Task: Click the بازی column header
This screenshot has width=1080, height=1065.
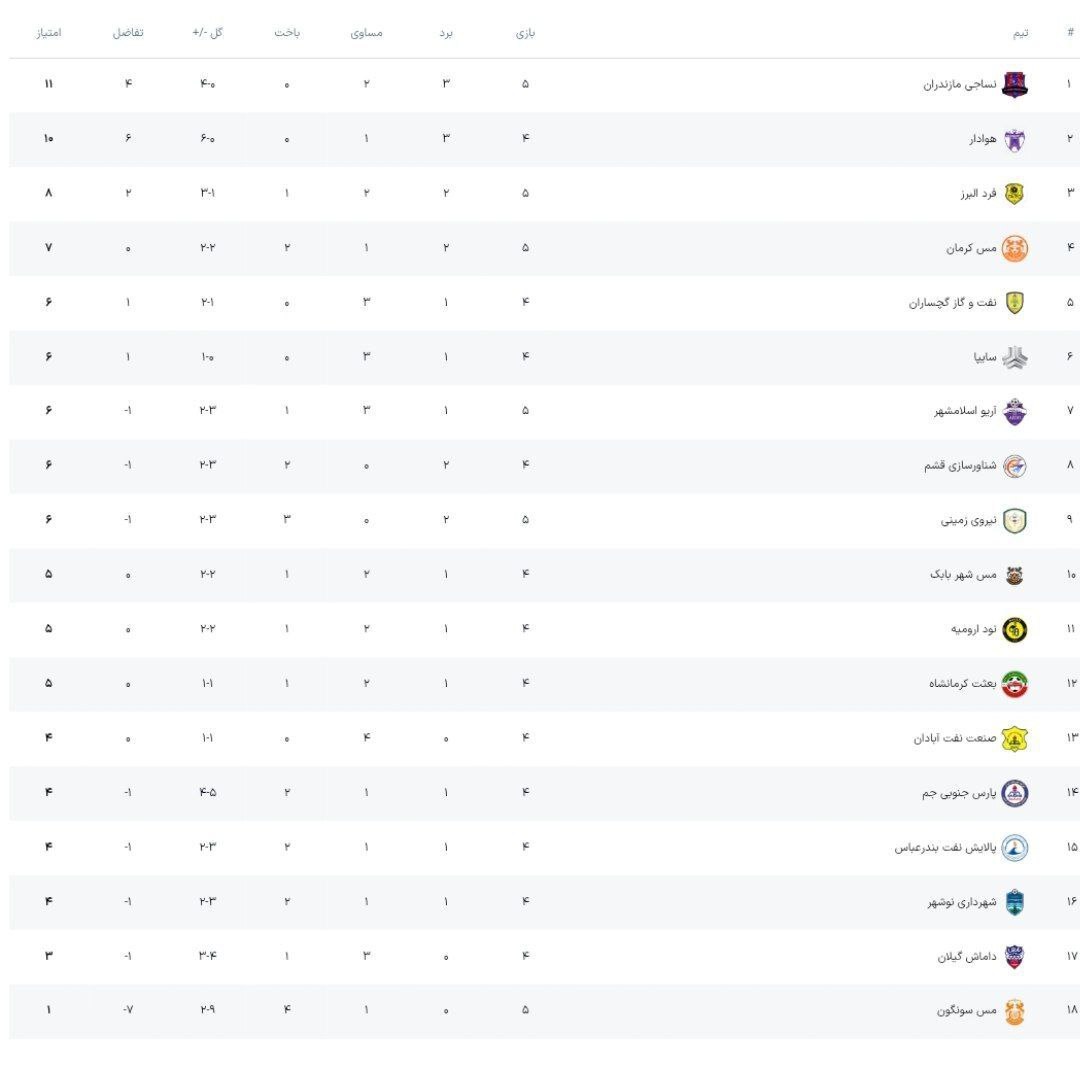Action: click(526, 33)
